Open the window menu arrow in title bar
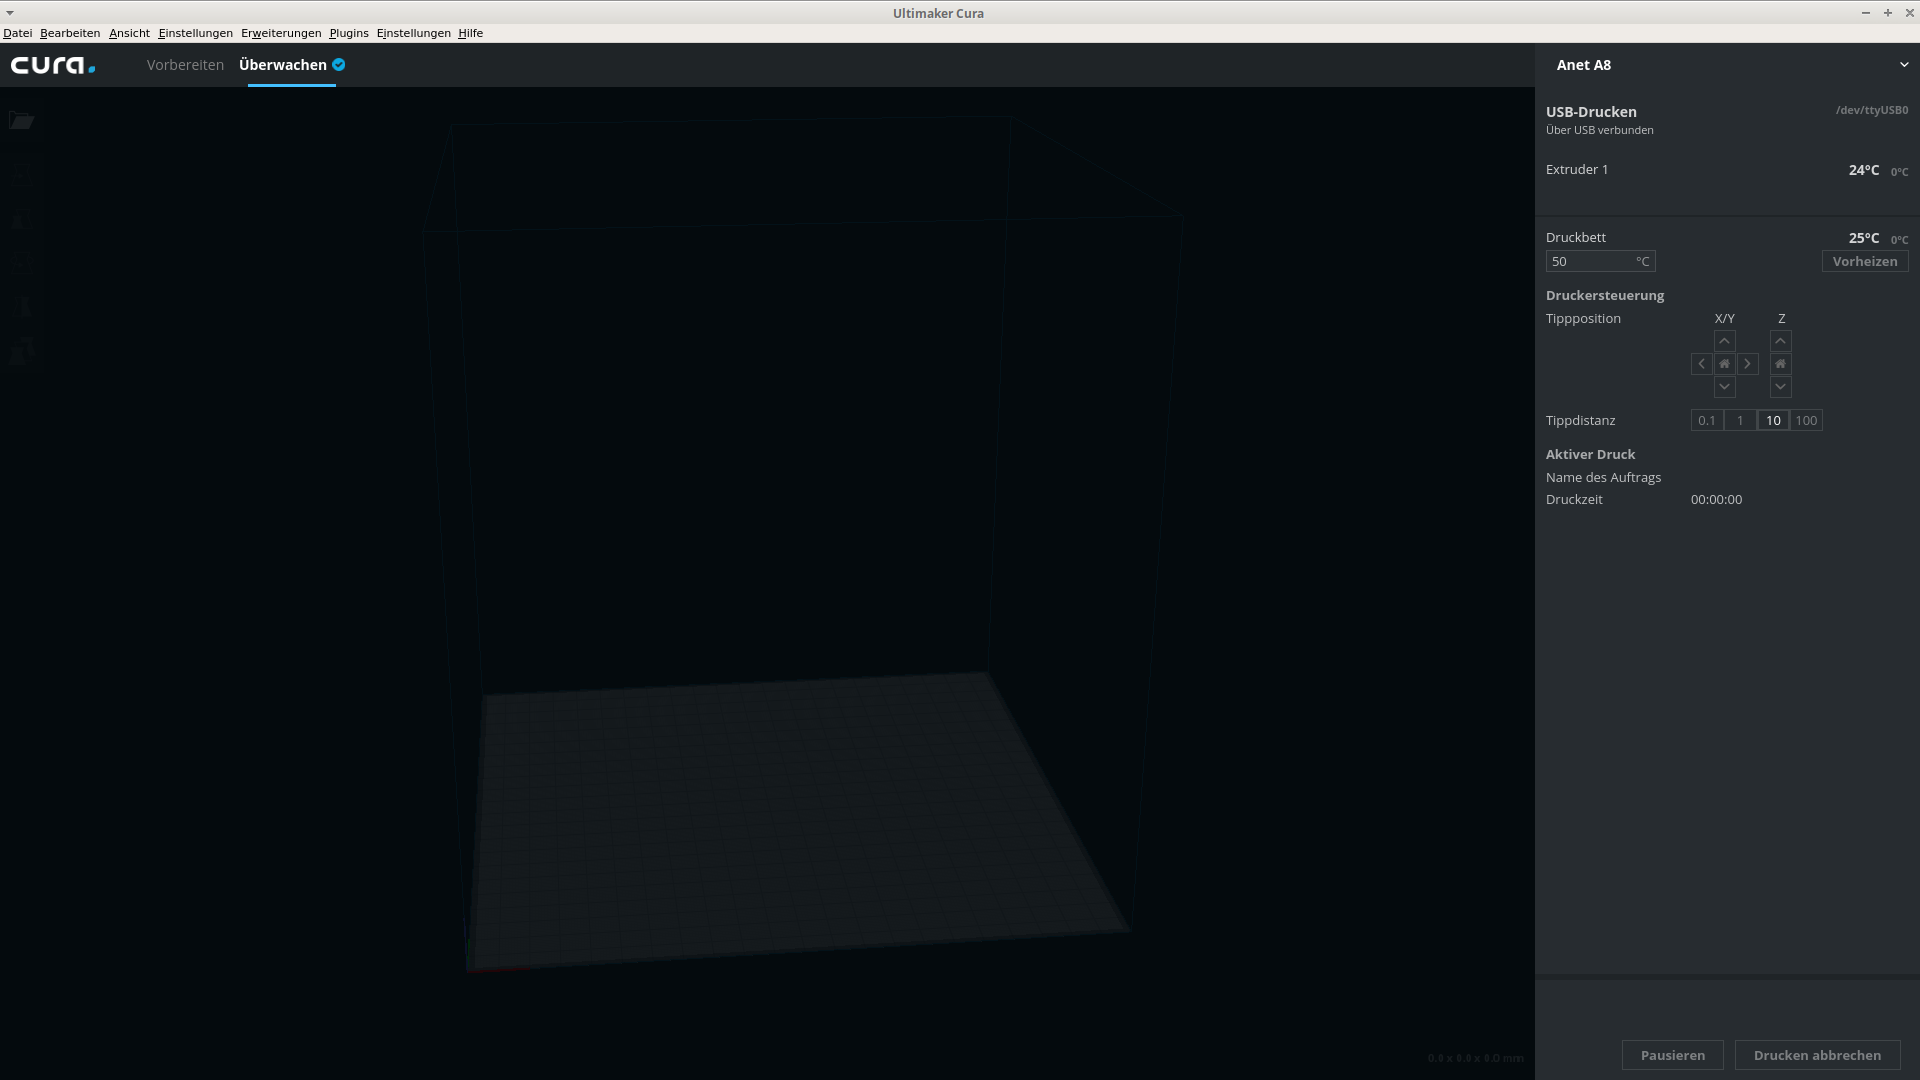 coord(10,13)
